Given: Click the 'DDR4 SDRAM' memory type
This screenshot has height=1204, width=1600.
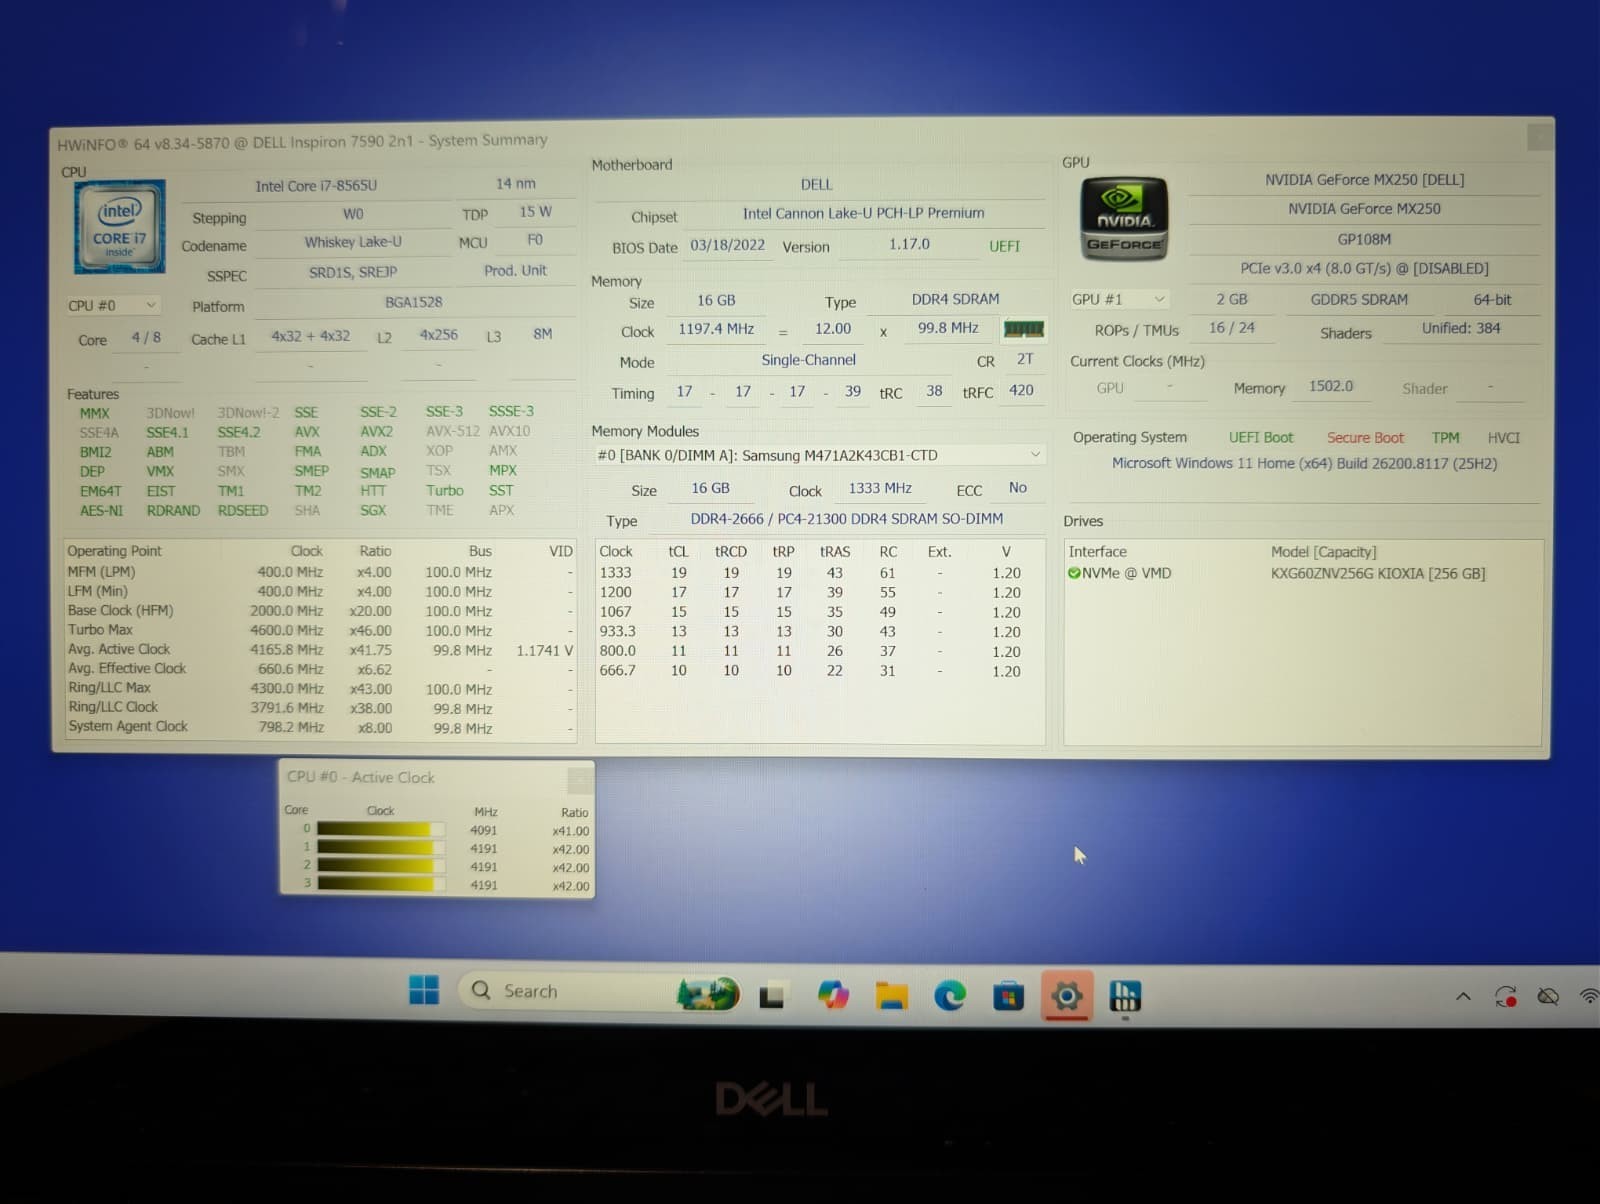Looking at the screenshot, I should point(955,299).
